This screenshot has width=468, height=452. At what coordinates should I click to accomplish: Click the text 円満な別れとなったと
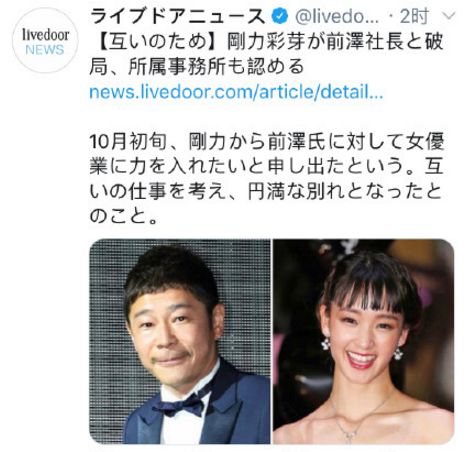coord(345,191)
